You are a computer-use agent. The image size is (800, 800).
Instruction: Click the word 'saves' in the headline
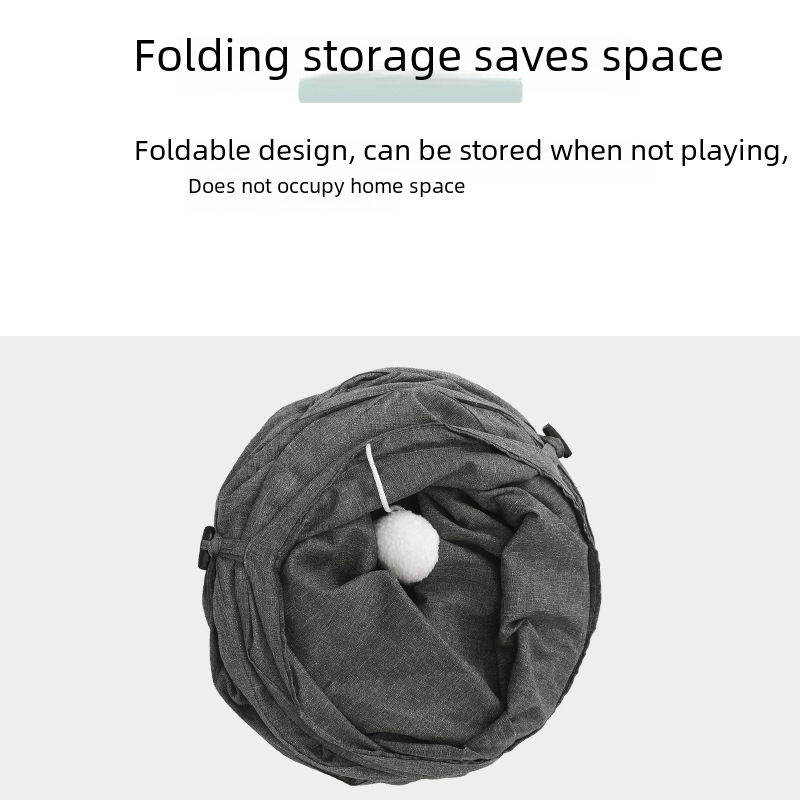point(532,58)
